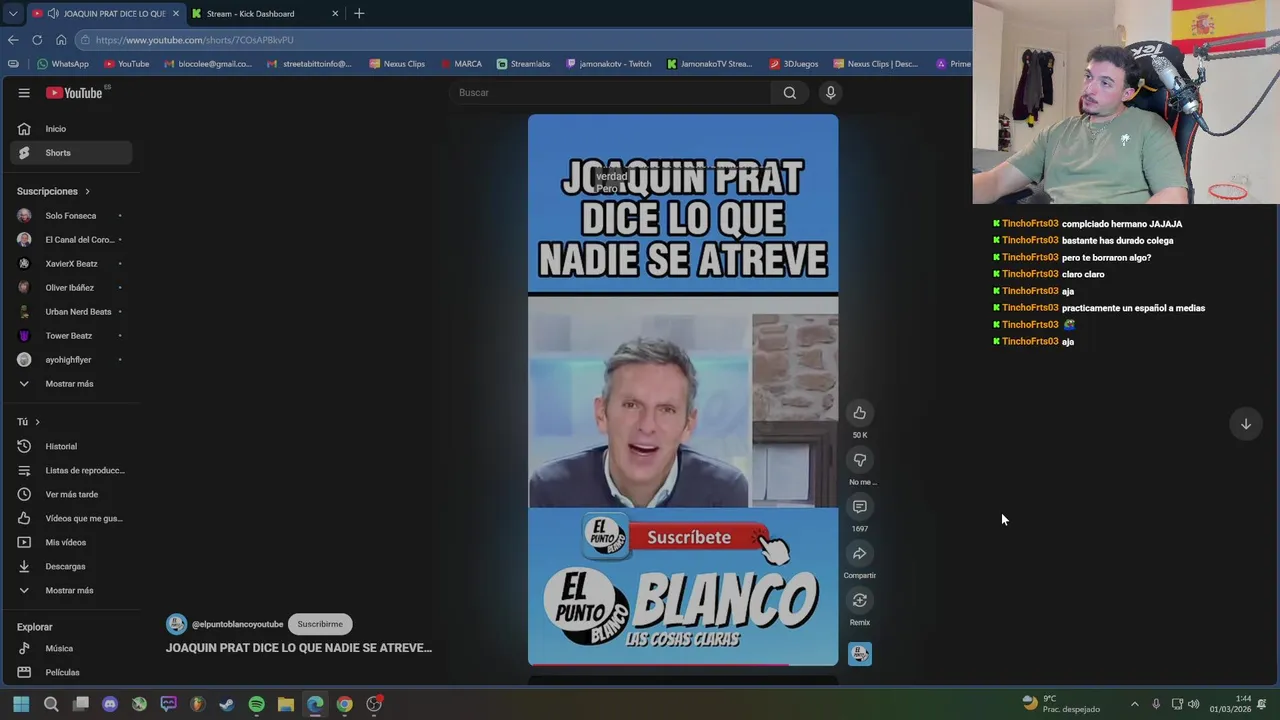Select the JOAQUIN PRAT DICE LO QUE tab

pos(105,14)
